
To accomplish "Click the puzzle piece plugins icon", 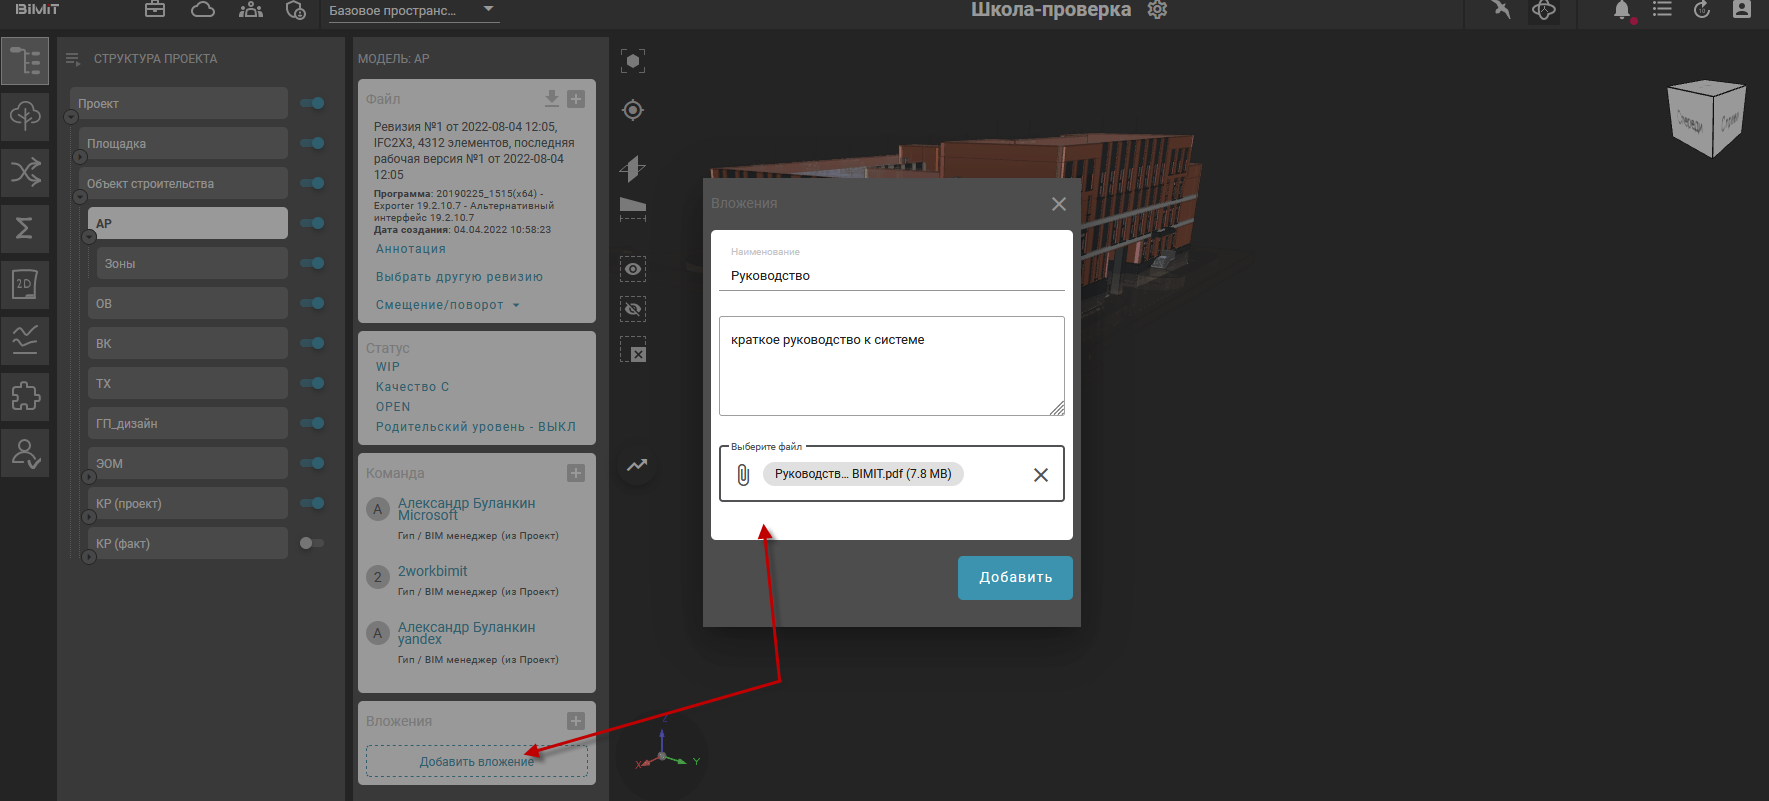I will 25,397.
